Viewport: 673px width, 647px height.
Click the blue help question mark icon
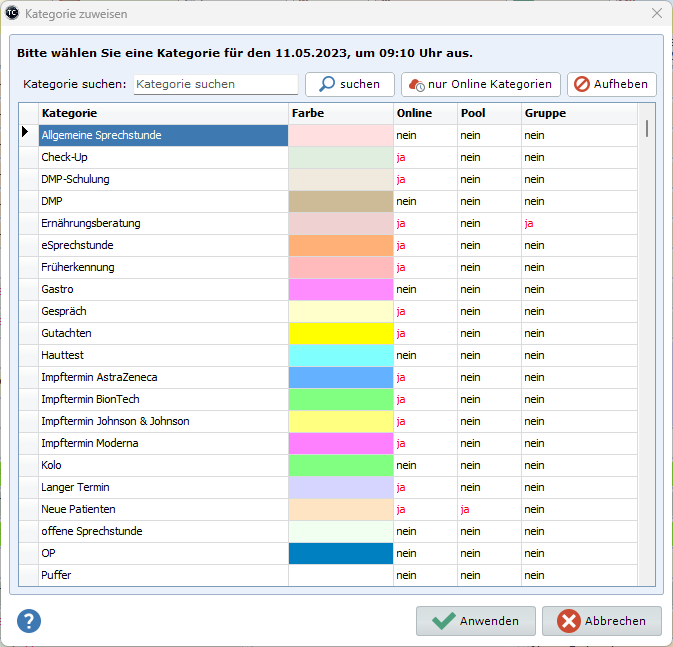pos(29,620)
